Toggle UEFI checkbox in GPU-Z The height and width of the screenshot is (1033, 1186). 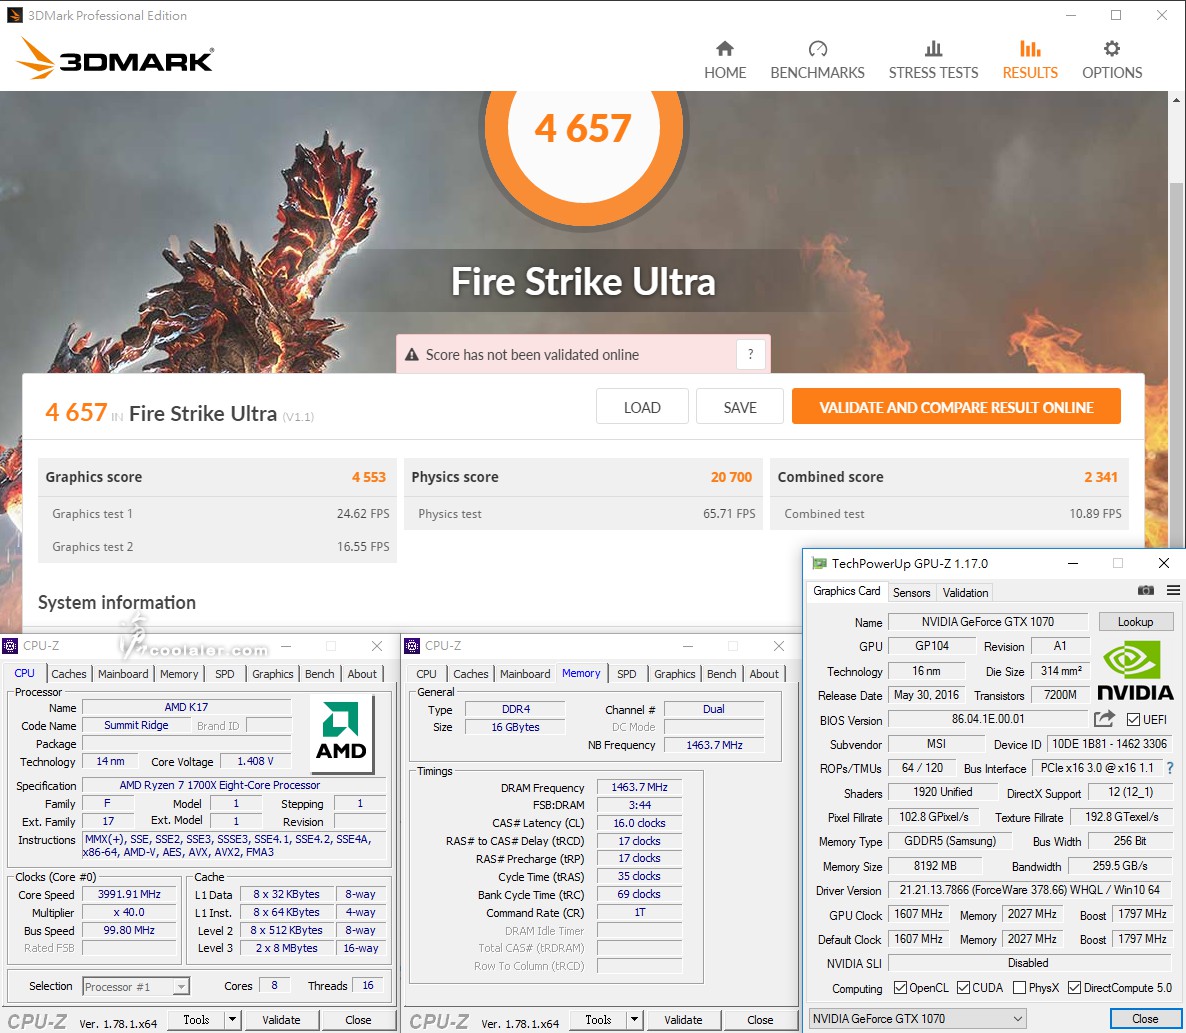click(x=1133, y=719)
